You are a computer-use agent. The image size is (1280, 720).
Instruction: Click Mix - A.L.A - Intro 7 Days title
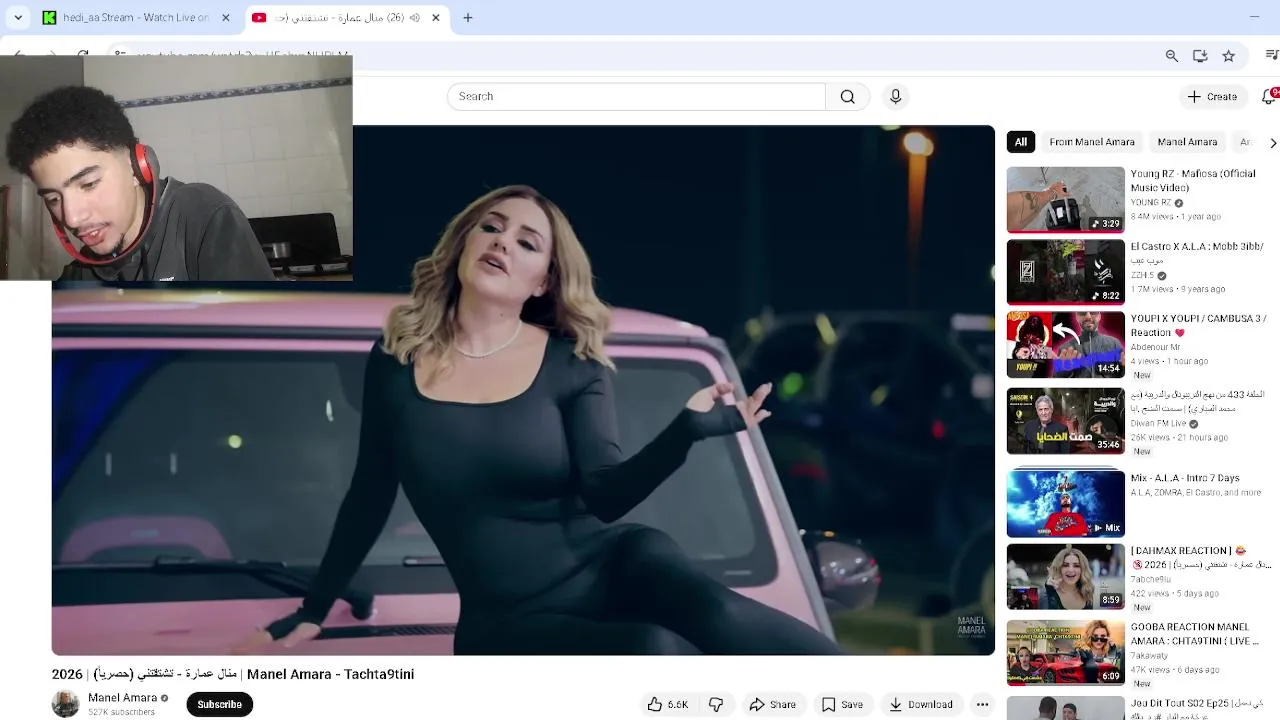(1185, 478)
